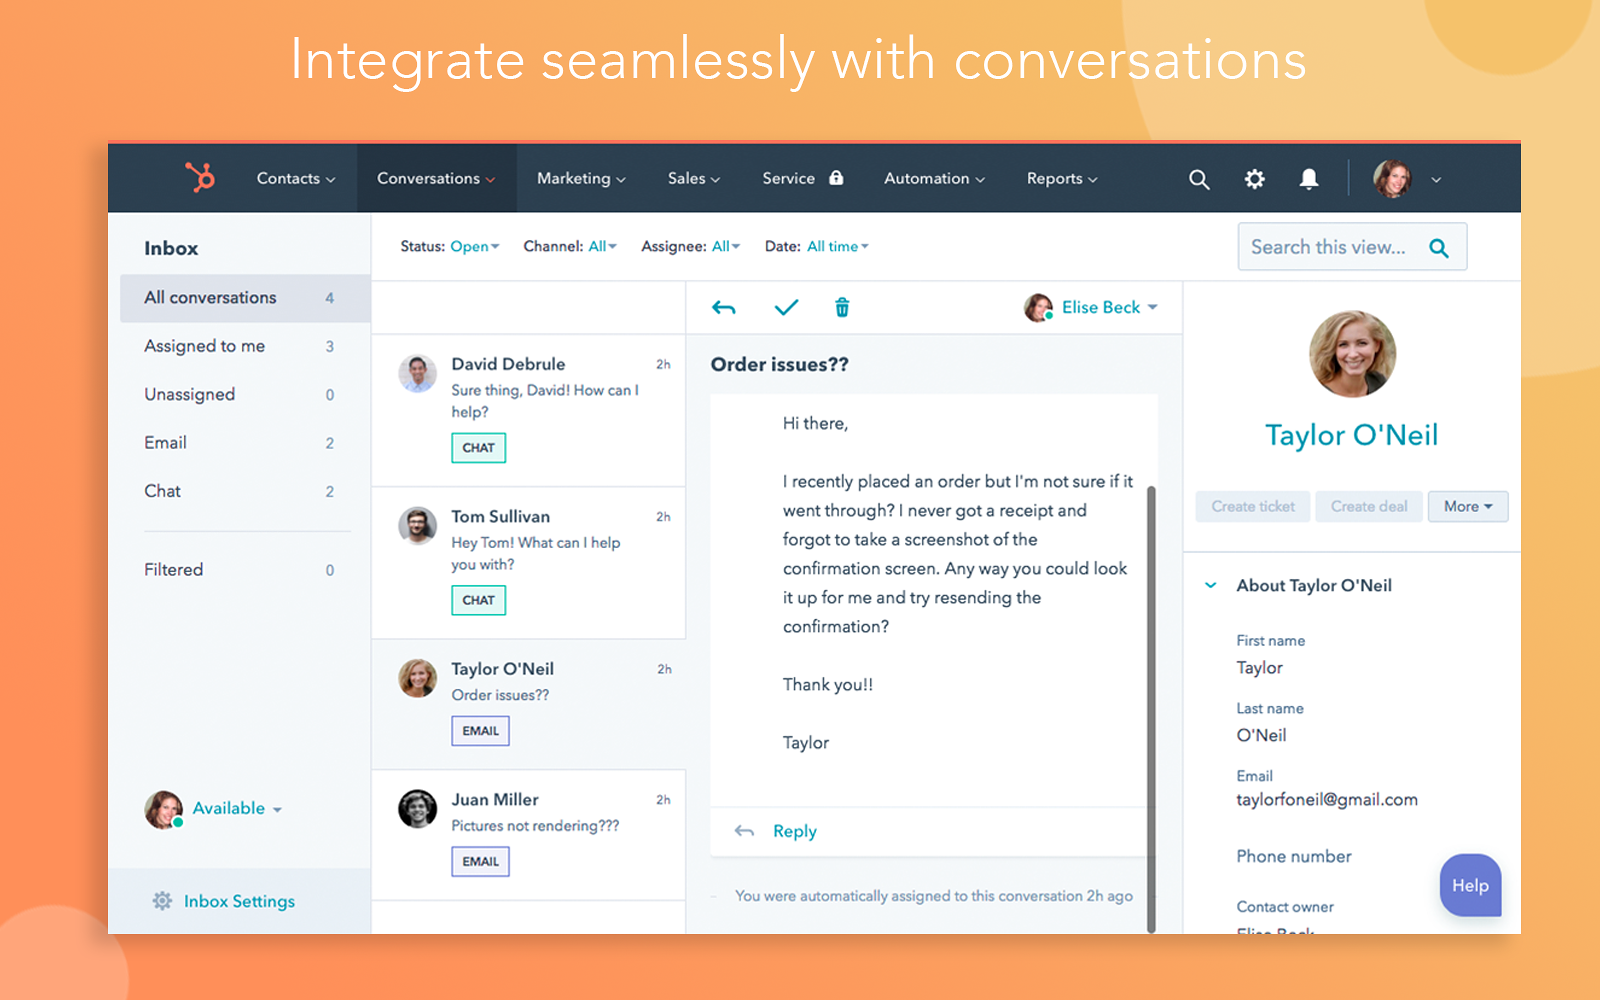Collapse the About Taylor O'Neil section
Viewport: 1600px width, 1000px height.
tap(1210, 585)
